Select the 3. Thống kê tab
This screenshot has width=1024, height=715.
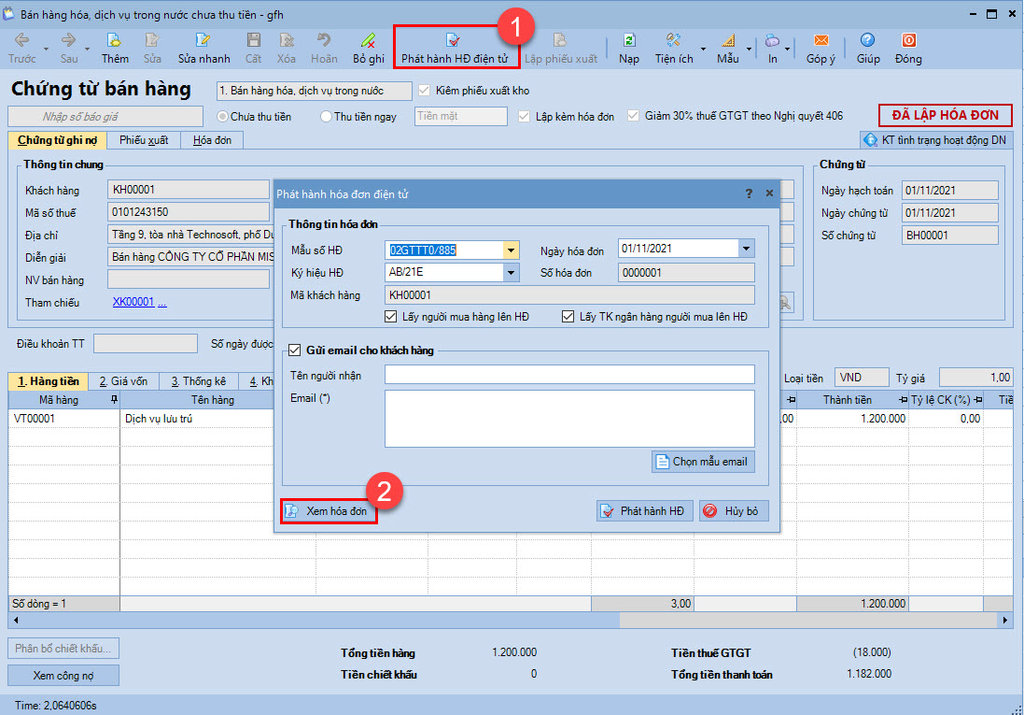click(x=198, y=381)
